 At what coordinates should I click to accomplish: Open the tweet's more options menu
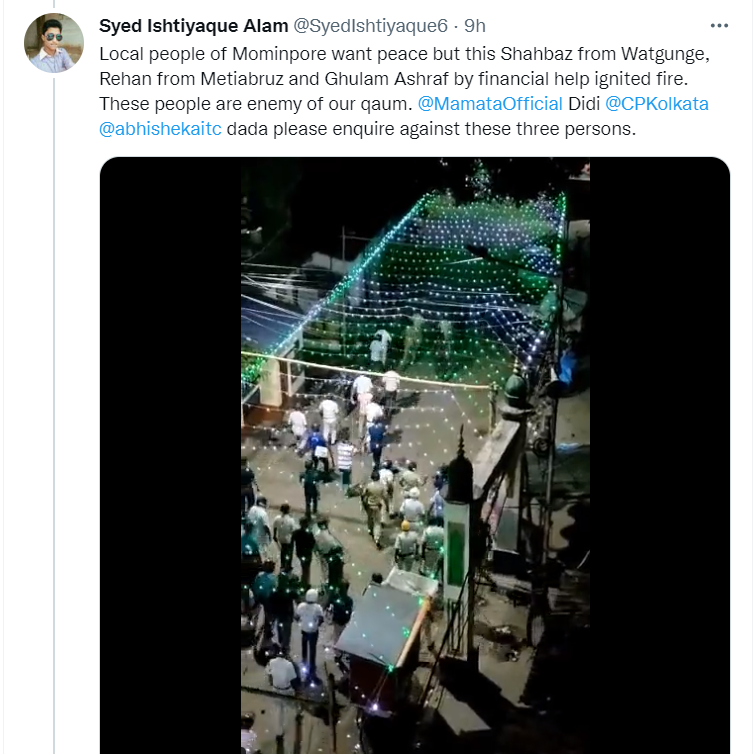[719, 26]
